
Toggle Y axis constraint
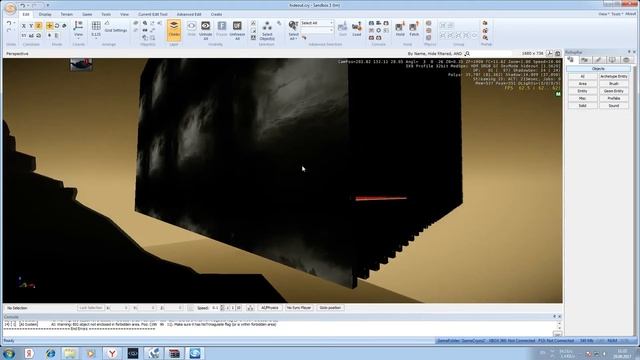[31, 26]
